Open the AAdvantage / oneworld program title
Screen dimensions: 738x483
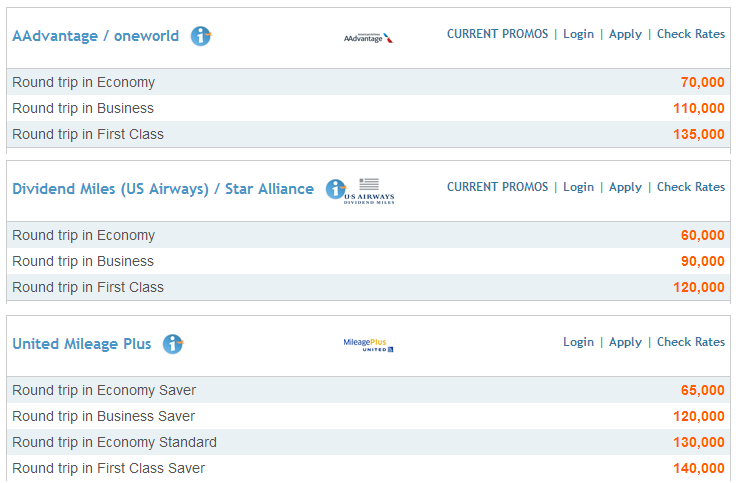pos(95,36)
